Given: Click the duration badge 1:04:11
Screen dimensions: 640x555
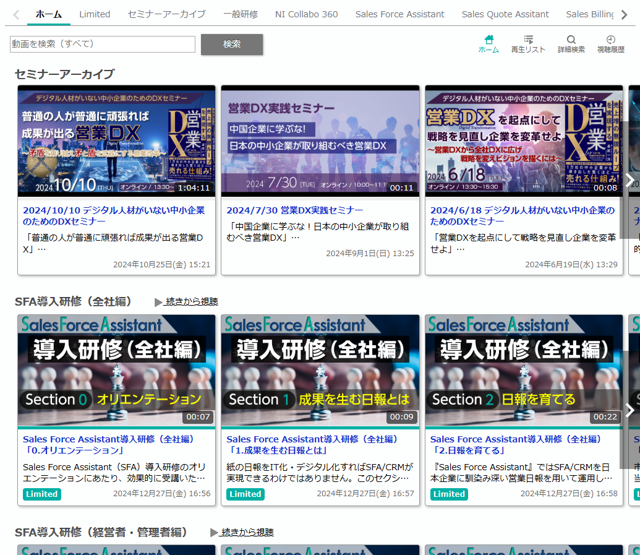Looking at the screenshot, I should (x=193, y=188).
